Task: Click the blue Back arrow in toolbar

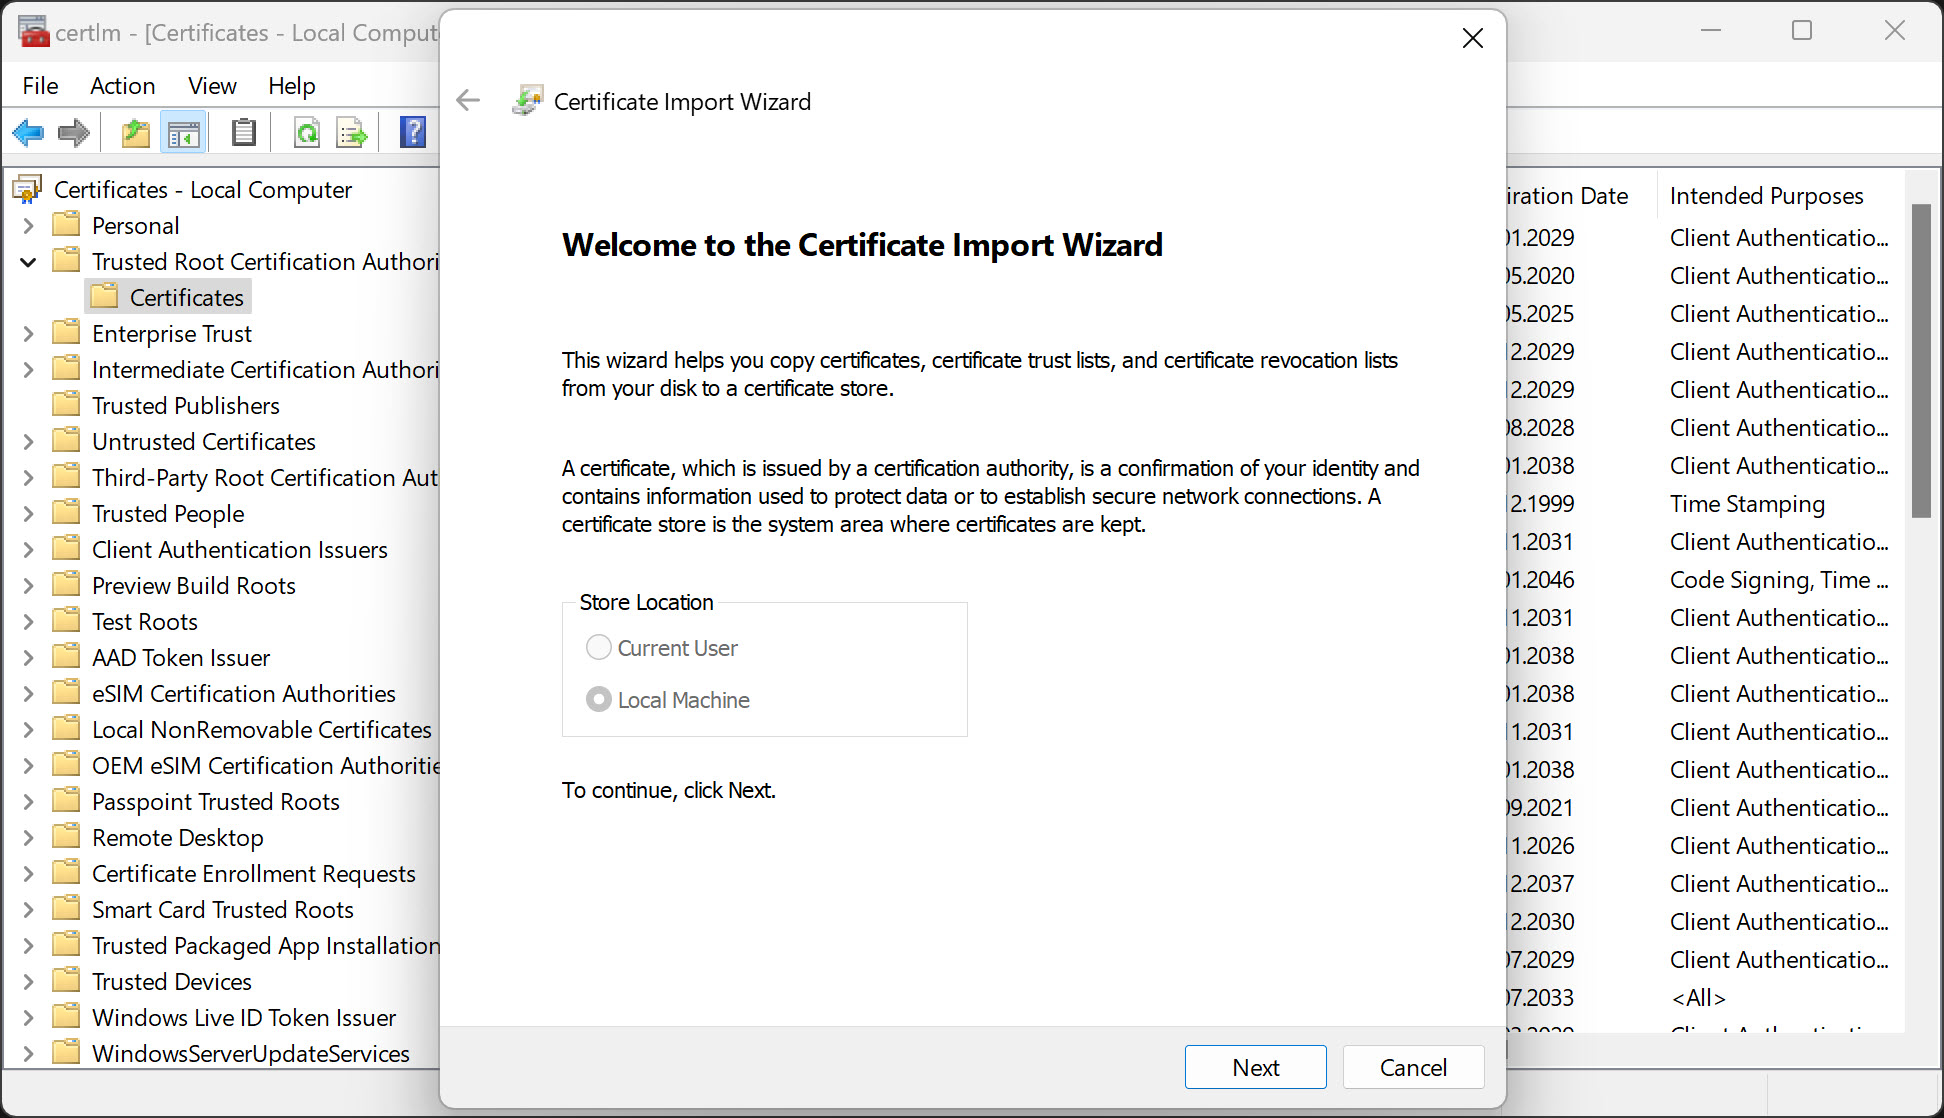Action: (x=28, y=132)
